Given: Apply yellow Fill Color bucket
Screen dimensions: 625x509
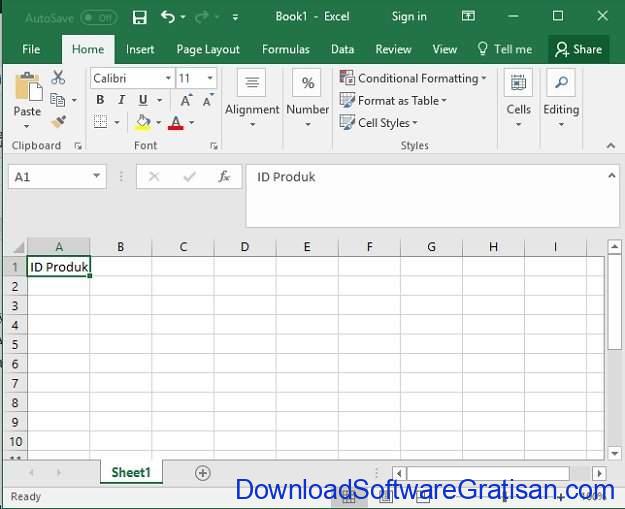Looking at the screenshot, I should (143, 122).
